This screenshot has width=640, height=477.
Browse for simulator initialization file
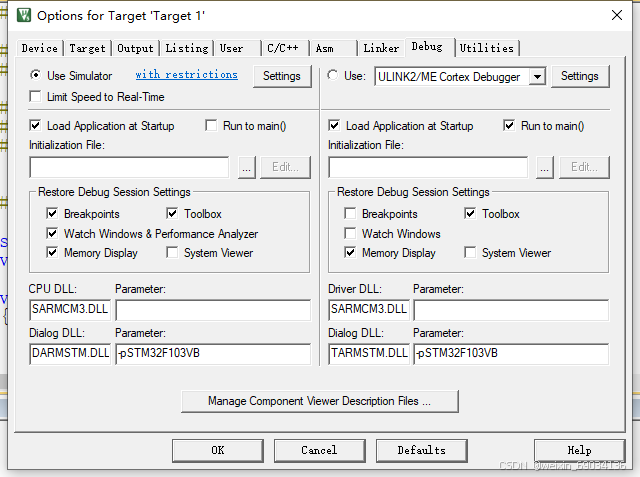click(x=247, y=167)
